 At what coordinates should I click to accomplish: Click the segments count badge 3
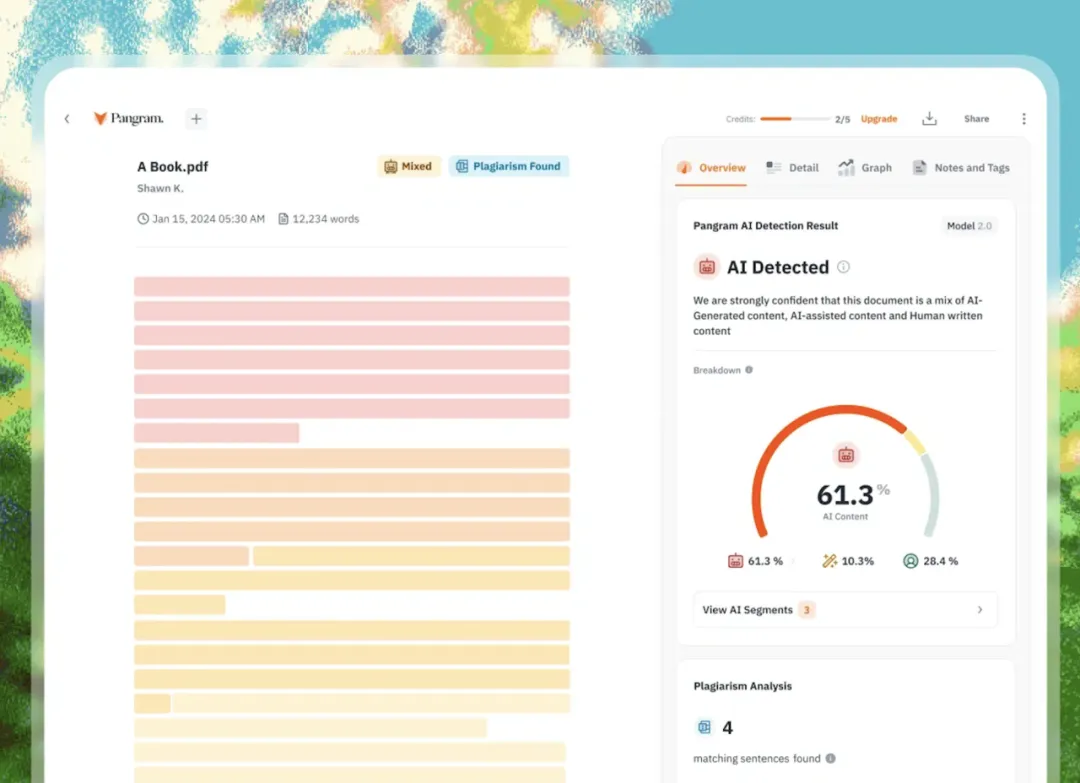coord(807,609)
